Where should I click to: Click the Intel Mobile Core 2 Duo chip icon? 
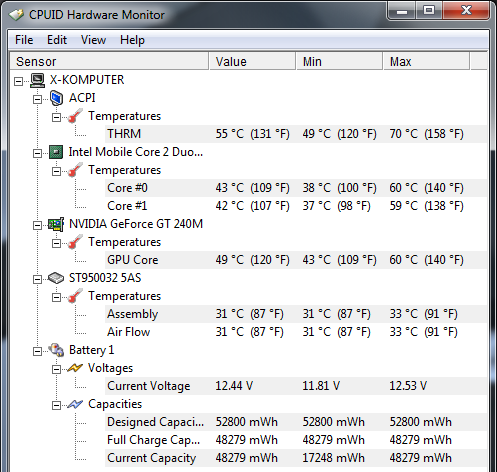(56, 152)
